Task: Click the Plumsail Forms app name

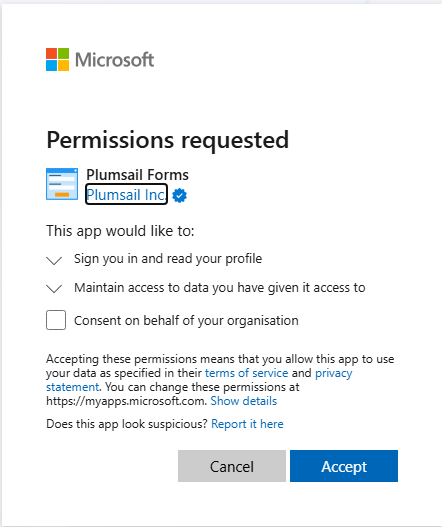Action: [137, 175]
